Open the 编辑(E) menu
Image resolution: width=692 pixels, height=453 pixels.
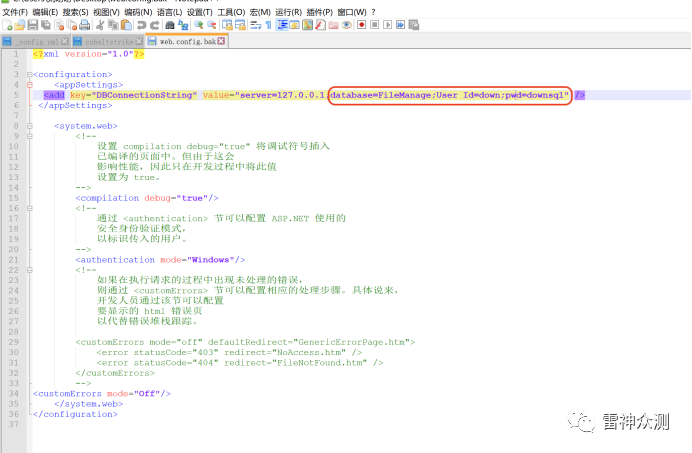(45, 12)
